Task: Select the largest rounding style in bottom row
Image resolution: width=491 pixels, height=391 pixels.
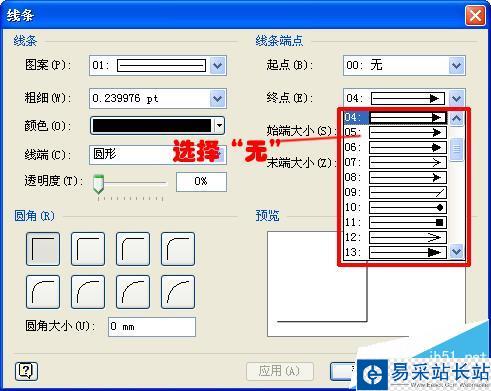Action: tap(178, 292)
